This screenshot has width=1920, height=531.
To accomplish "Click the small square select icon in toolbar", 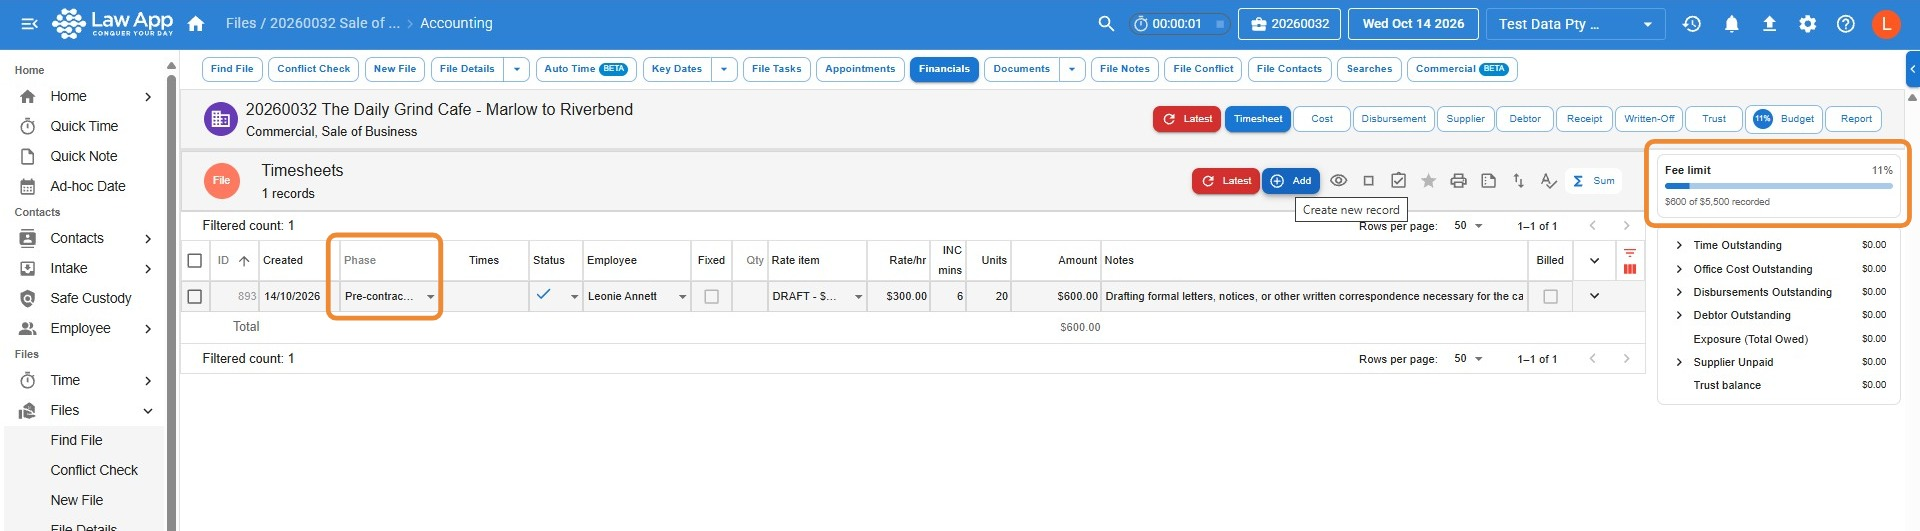I will point(1368,181).
